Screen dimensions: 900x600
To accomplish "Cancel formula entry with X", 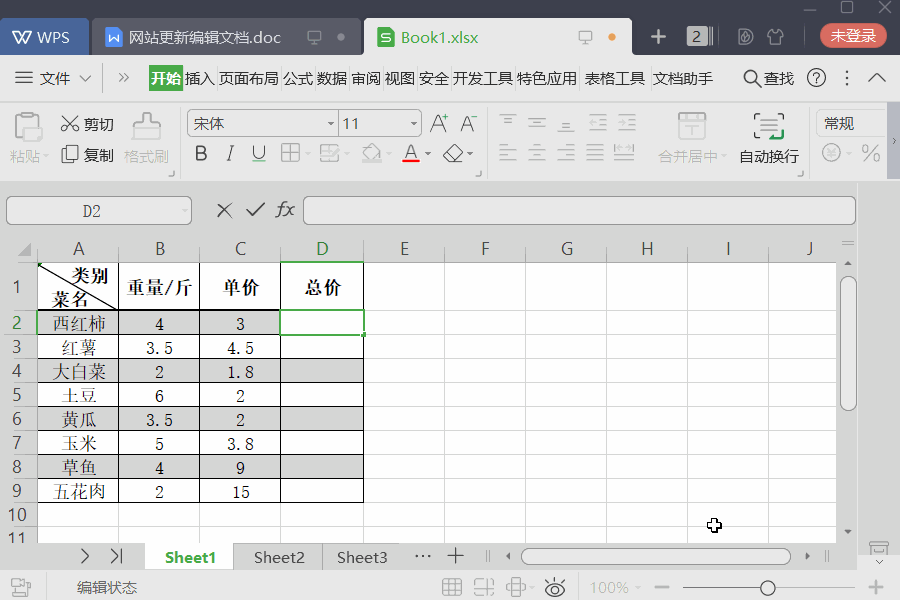I will [224, 210].
